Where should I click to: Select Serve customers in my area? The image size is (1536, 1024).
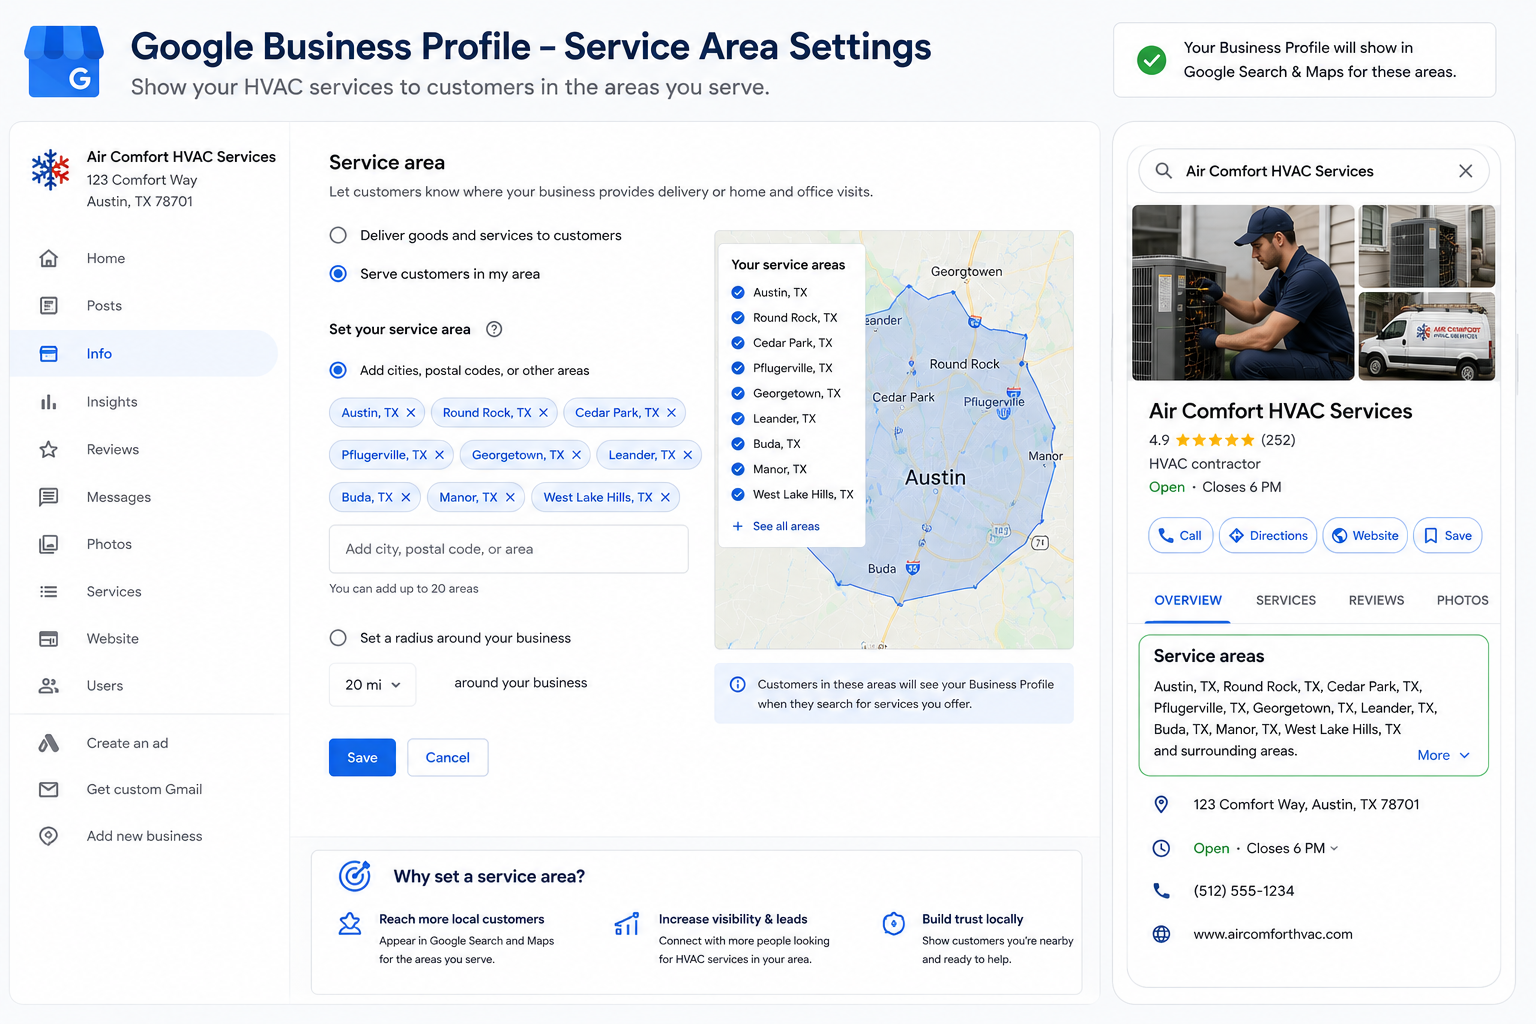(338, 274)
